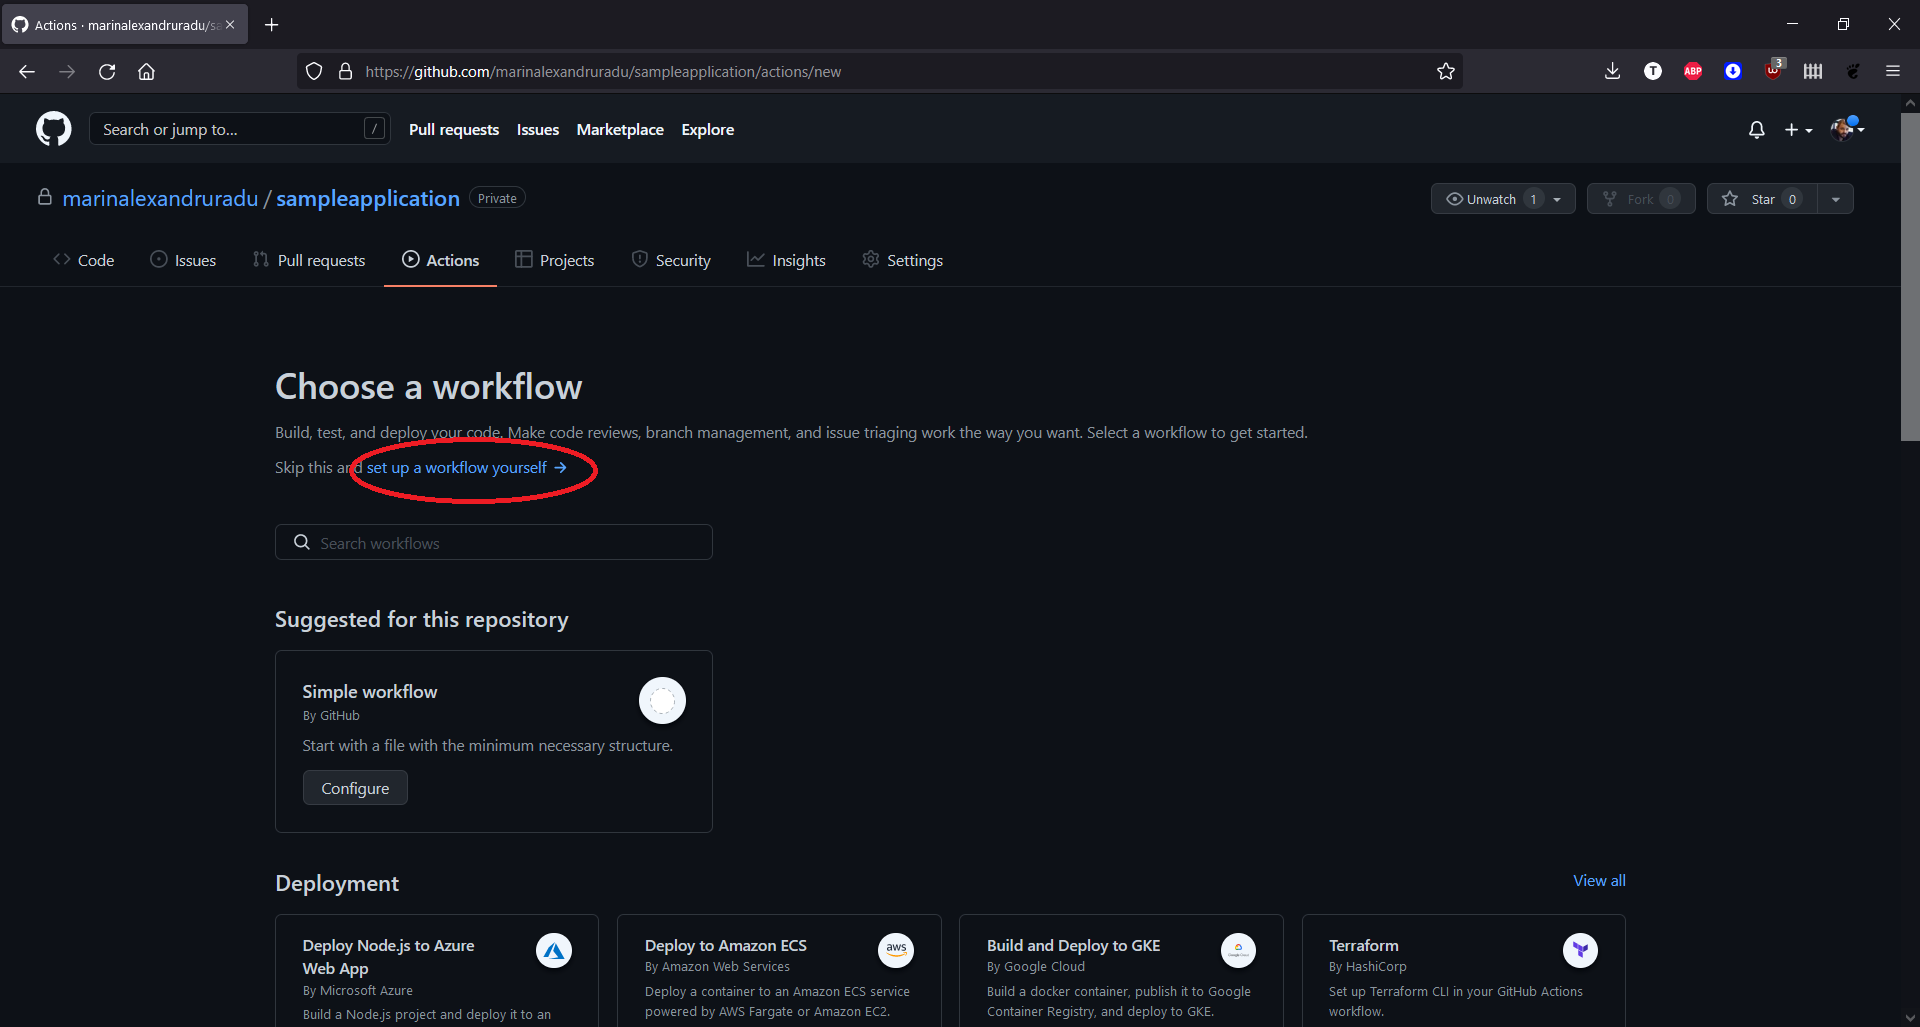Follow set up a workflow yourself link
The height and width of the screenshot is (1027, 1920).
pos(467,467)
